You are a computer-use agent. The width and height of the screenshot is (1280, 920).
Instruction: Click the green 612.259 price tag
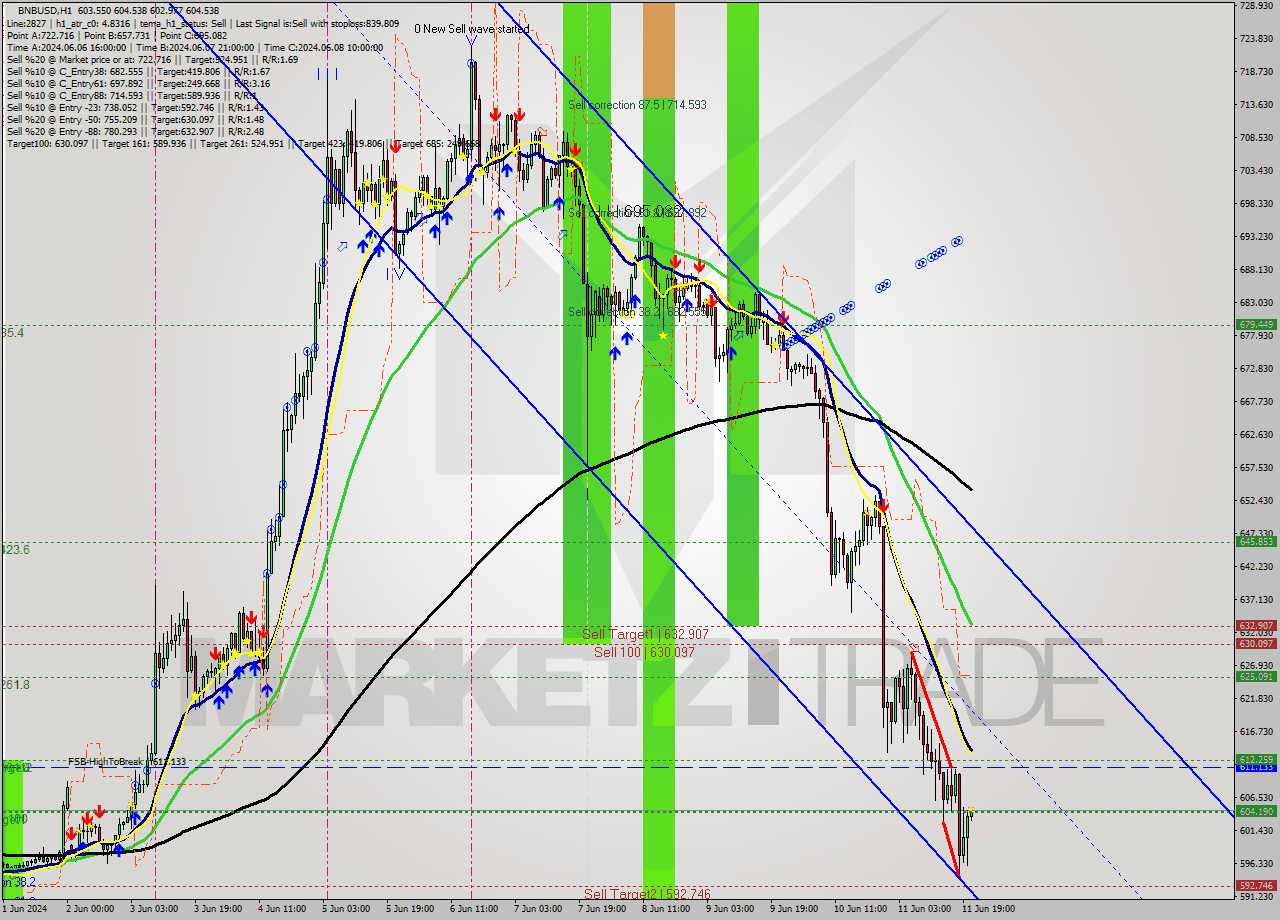click(1256, 759)
